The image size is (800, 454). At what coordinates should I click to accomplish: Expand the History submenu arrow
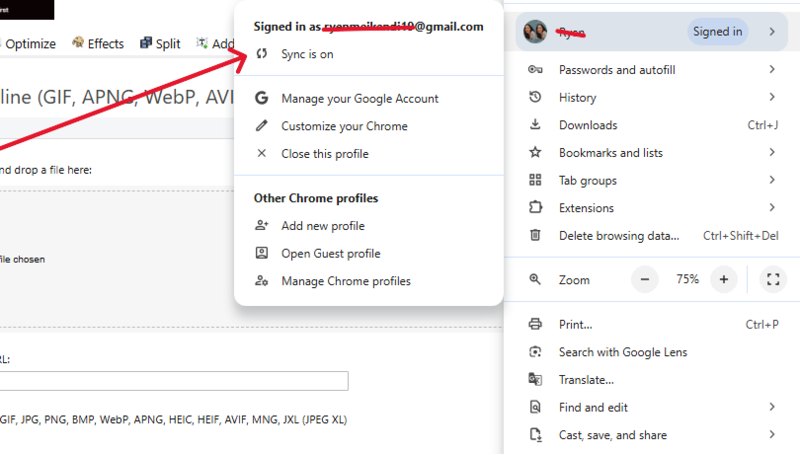pyautogui.click(x=772, y=97)
